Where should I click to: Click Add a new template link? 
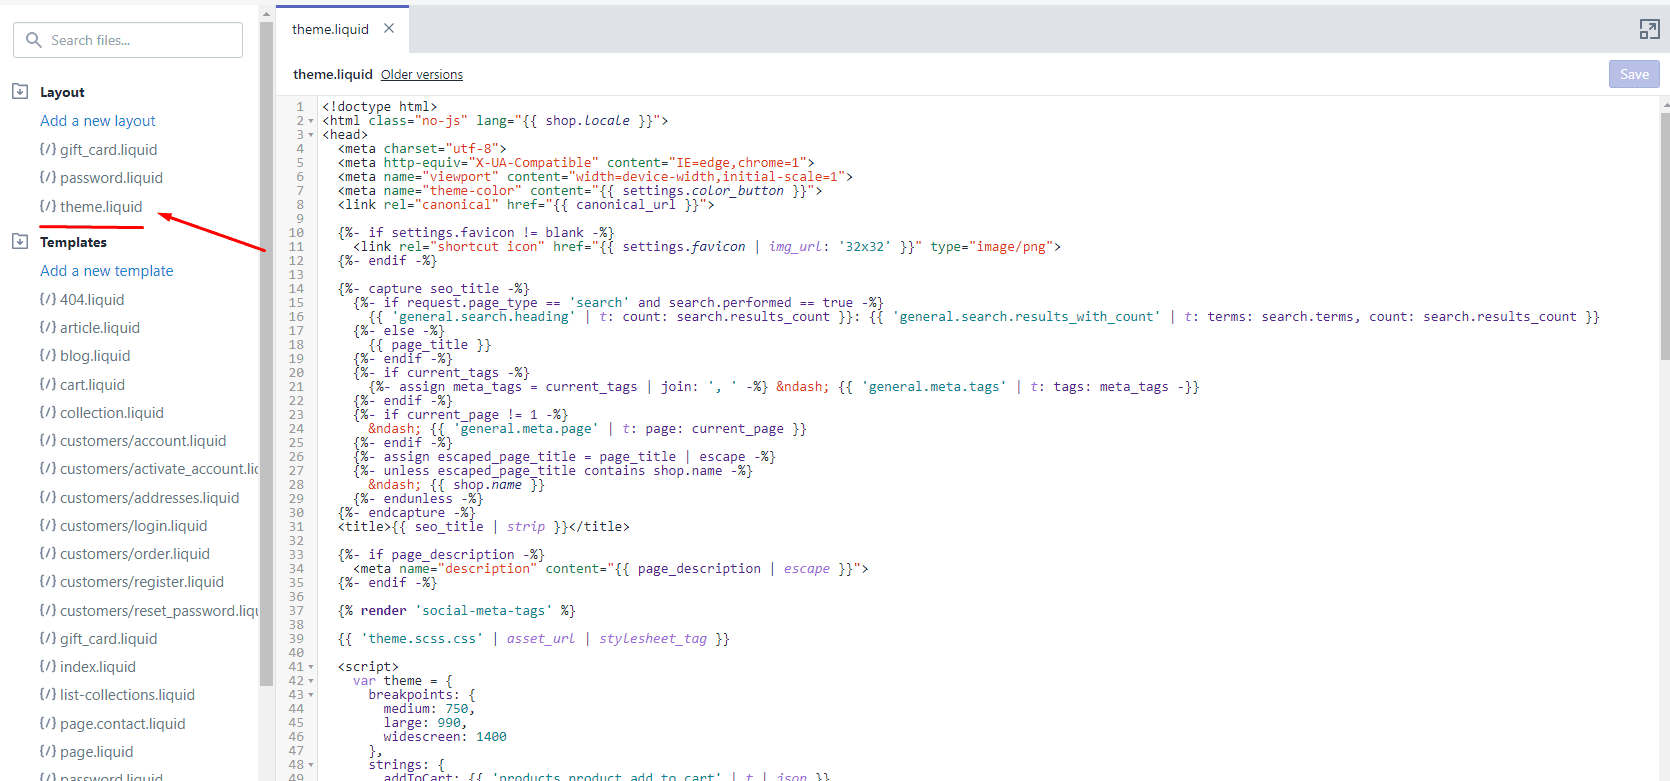point(106,271)
